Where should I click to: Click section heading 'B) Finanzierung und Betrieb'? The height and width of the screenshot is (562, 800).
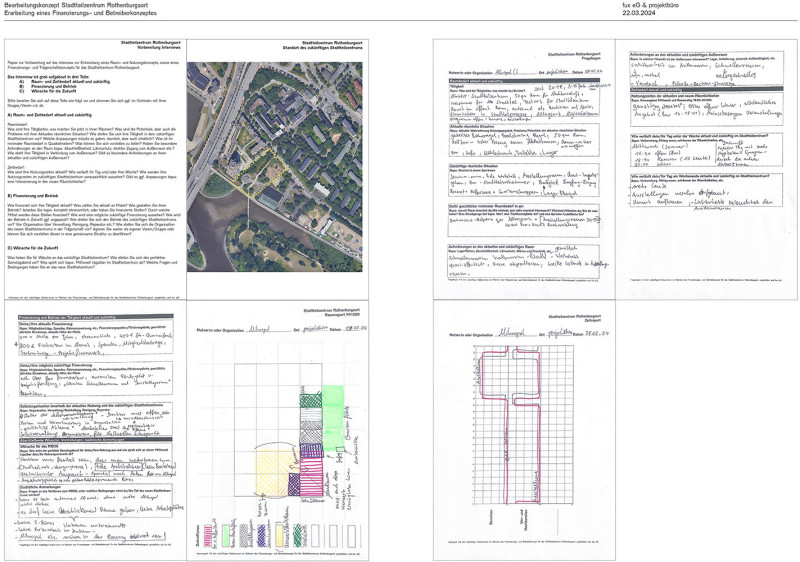(x=33, y=196)
